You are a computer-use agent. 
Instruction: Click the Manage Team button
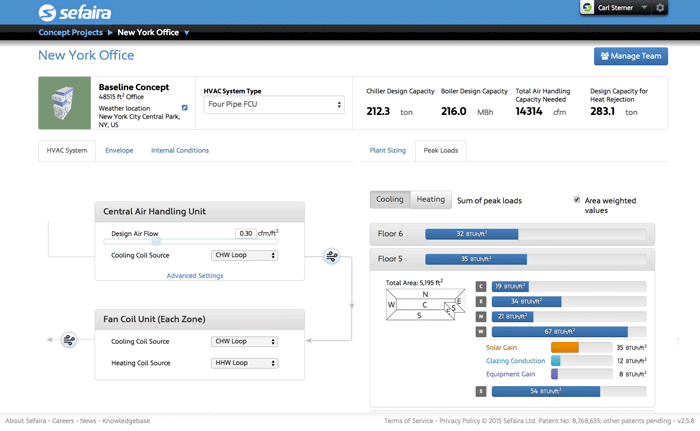point(630,57)
